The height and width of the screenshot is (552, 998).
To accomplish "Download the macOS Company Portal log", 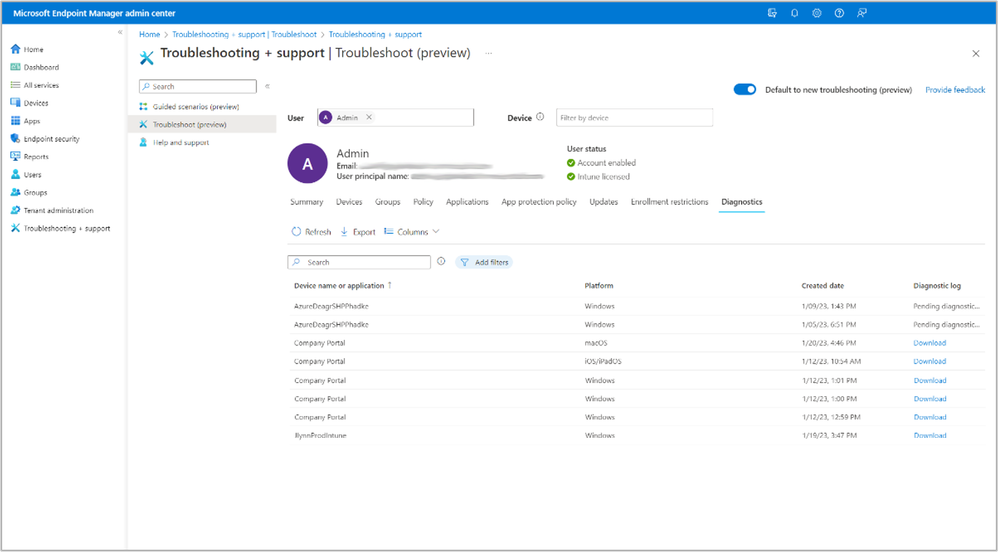I will (x=930, y=343).
